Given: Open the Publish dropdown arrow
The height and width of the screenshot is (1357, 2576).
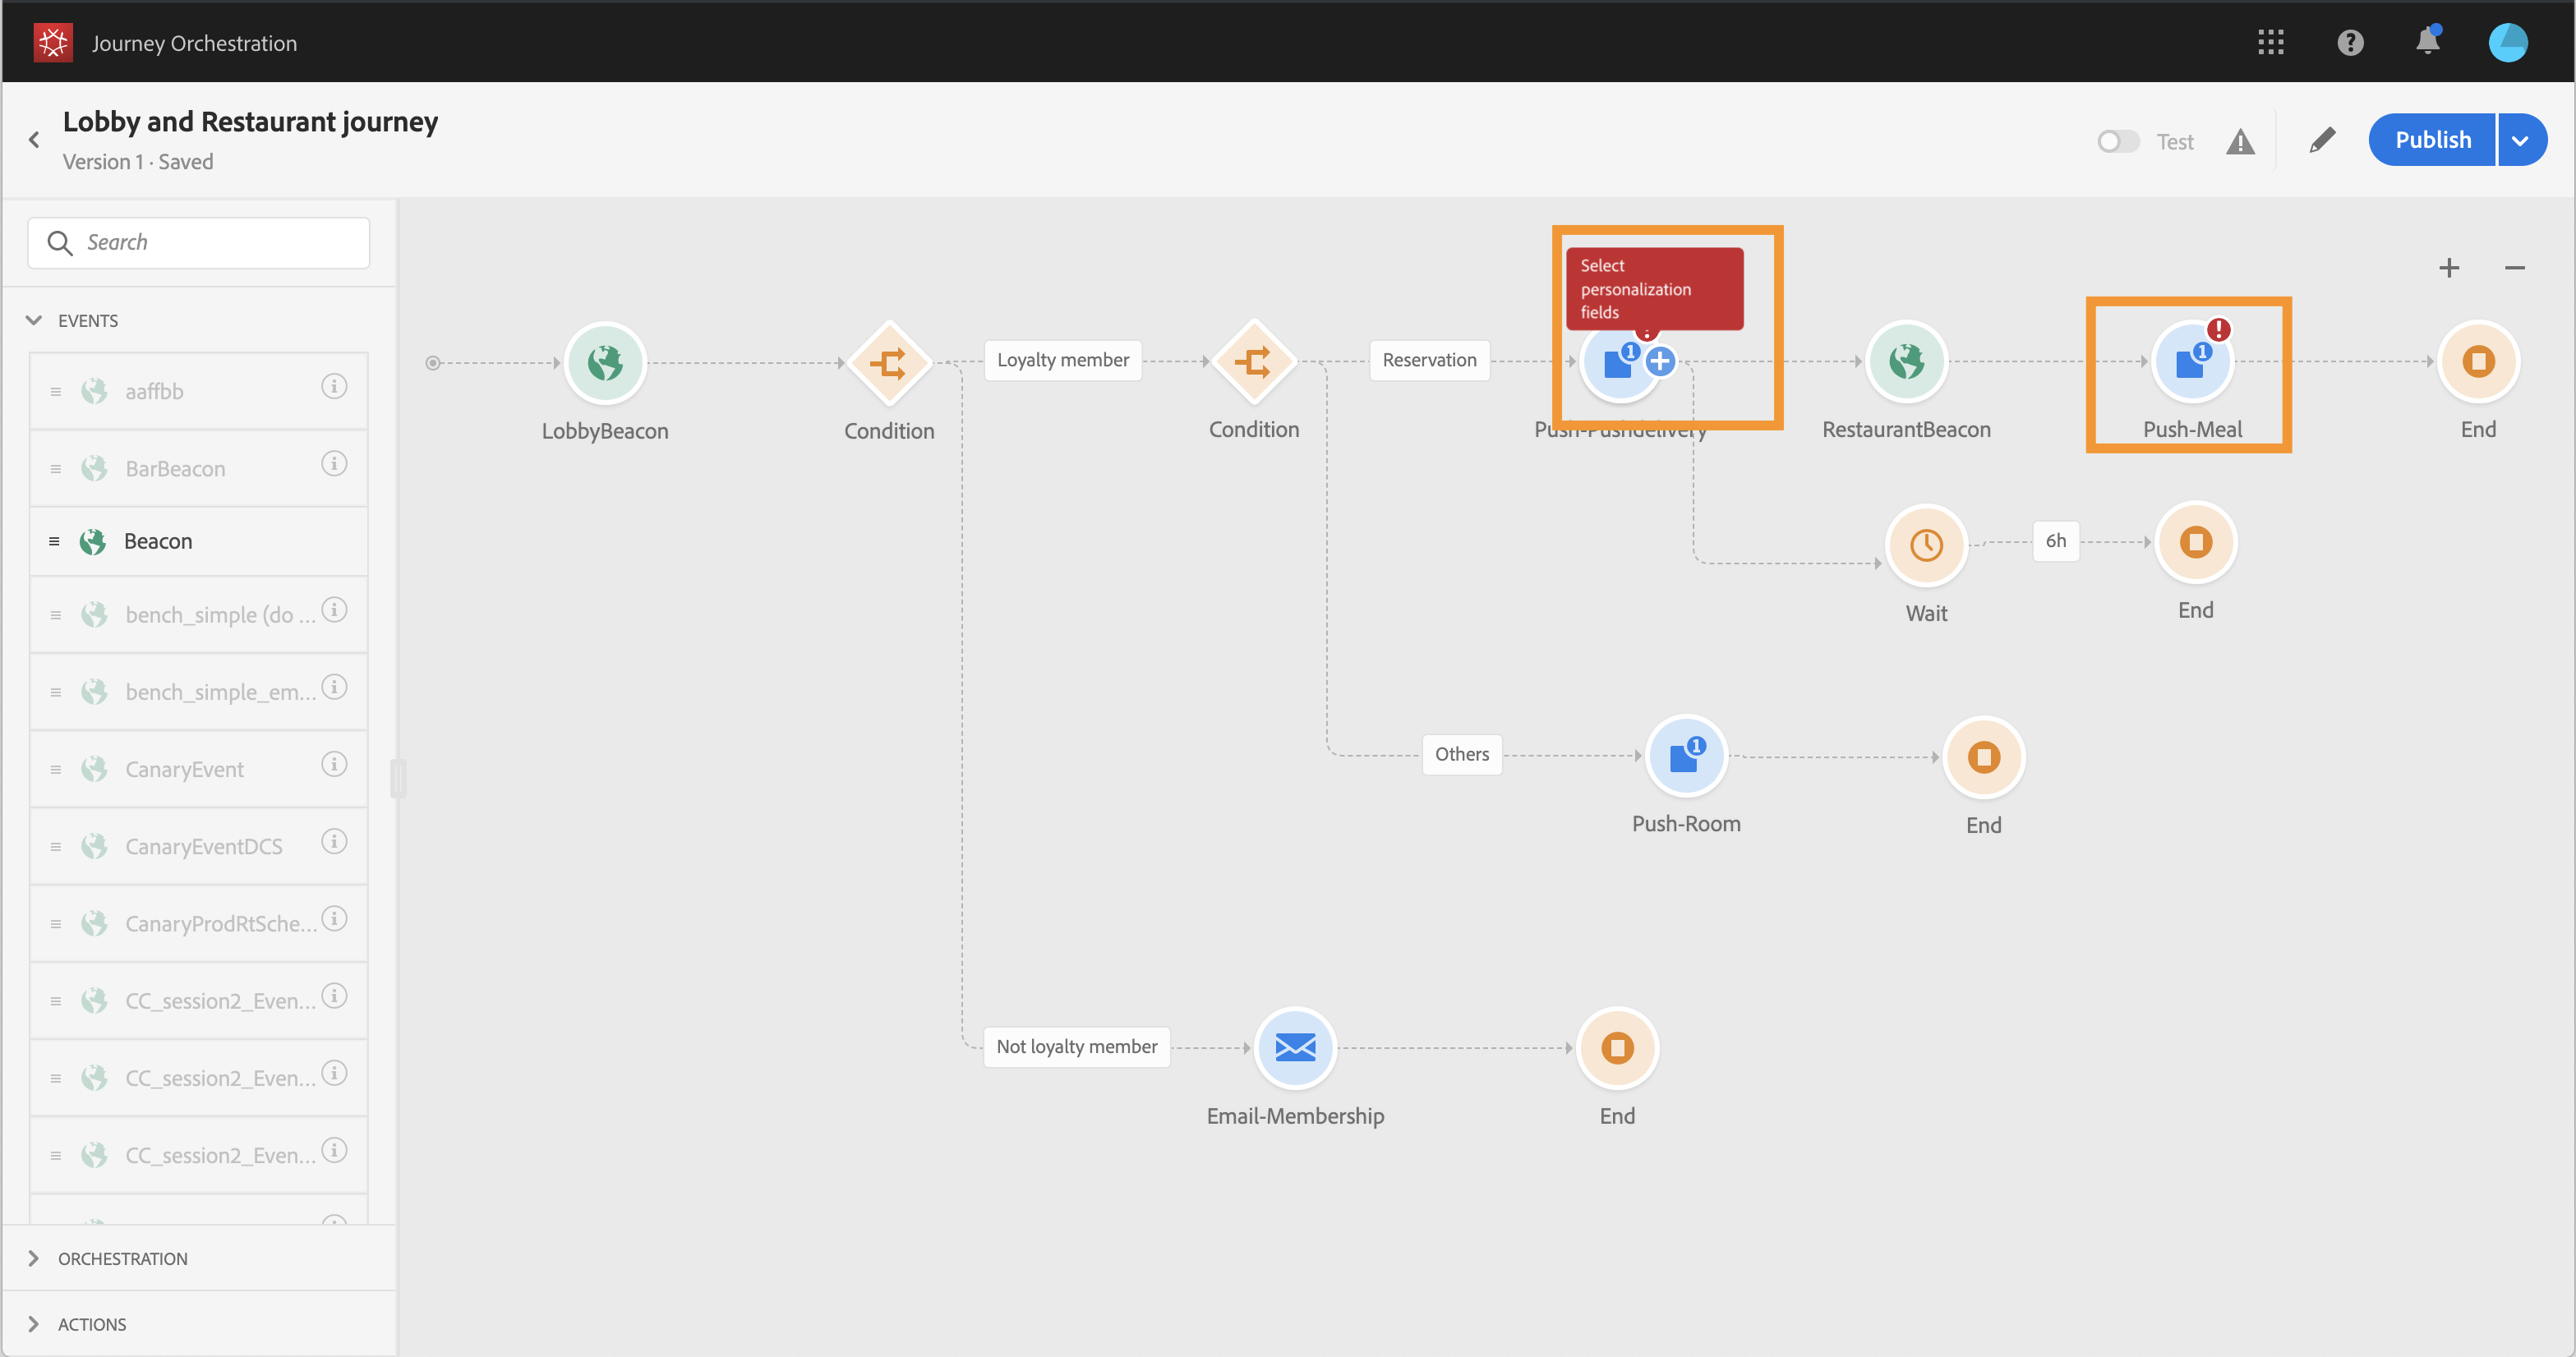Looking at the screenshot, I should click(x=2520, y=140).
